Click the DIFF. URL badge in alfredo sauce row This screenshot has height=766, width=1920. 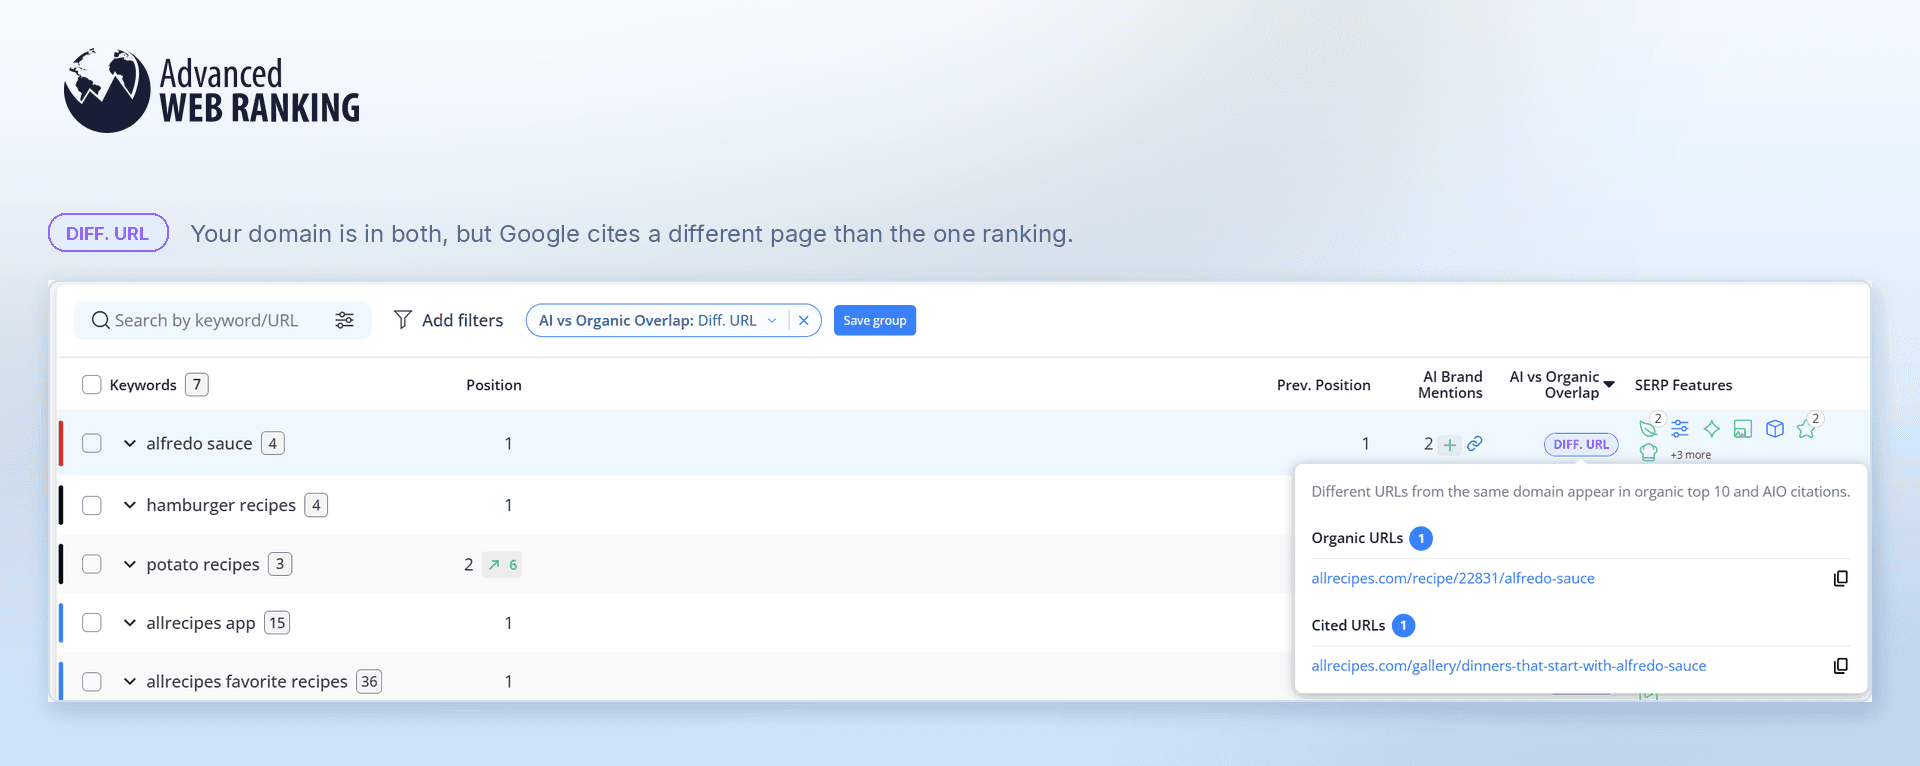1581,445
